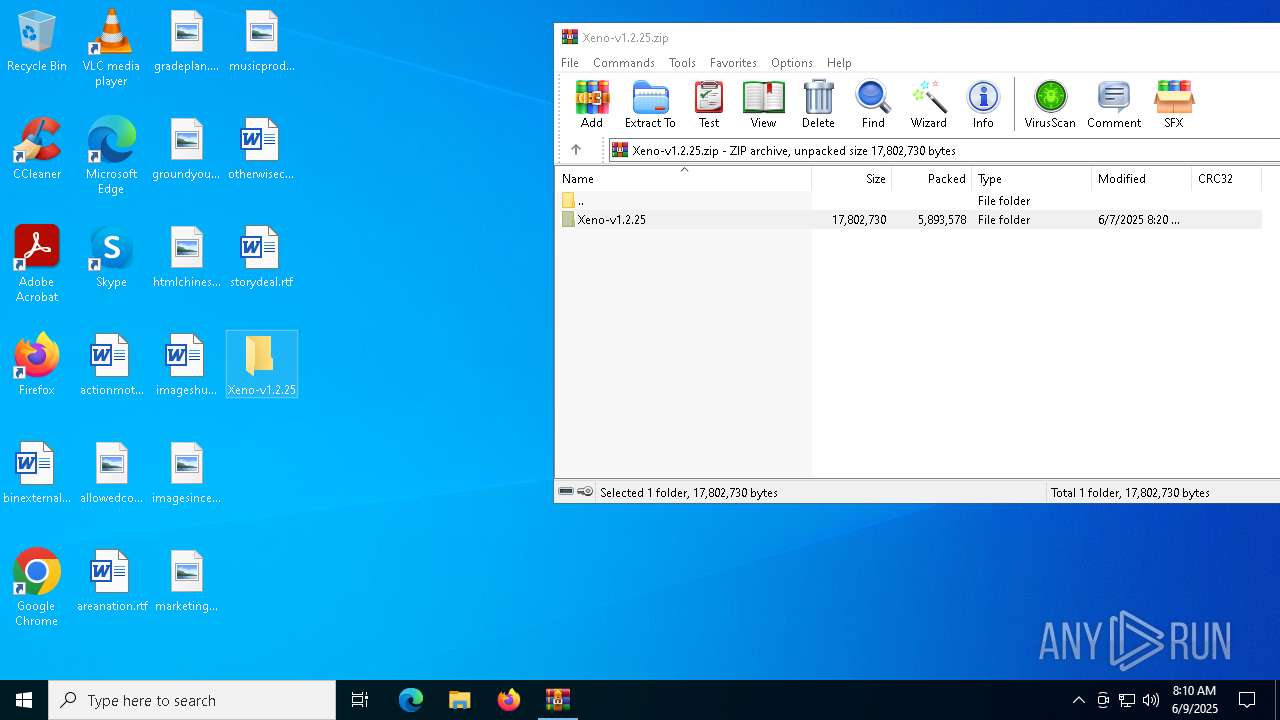Click the SFX toolbar icon
Screen dimensions: 1280x720
click(x=1173, y=104)
